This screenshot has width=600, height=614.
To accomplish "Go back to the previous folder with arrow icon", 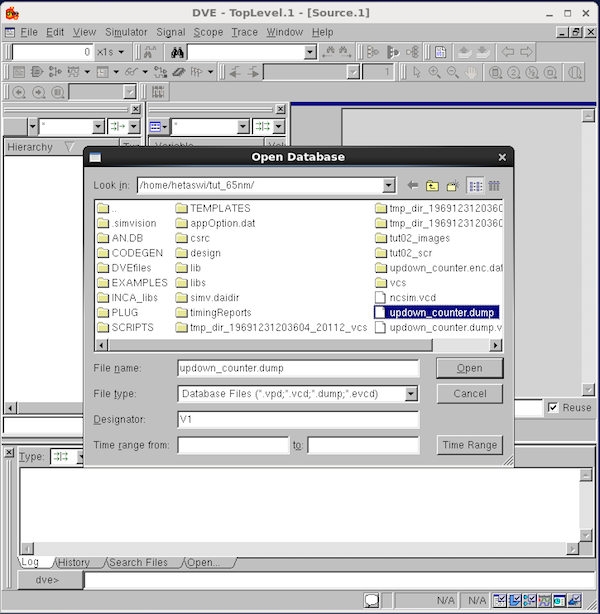I will pos(412,185).
